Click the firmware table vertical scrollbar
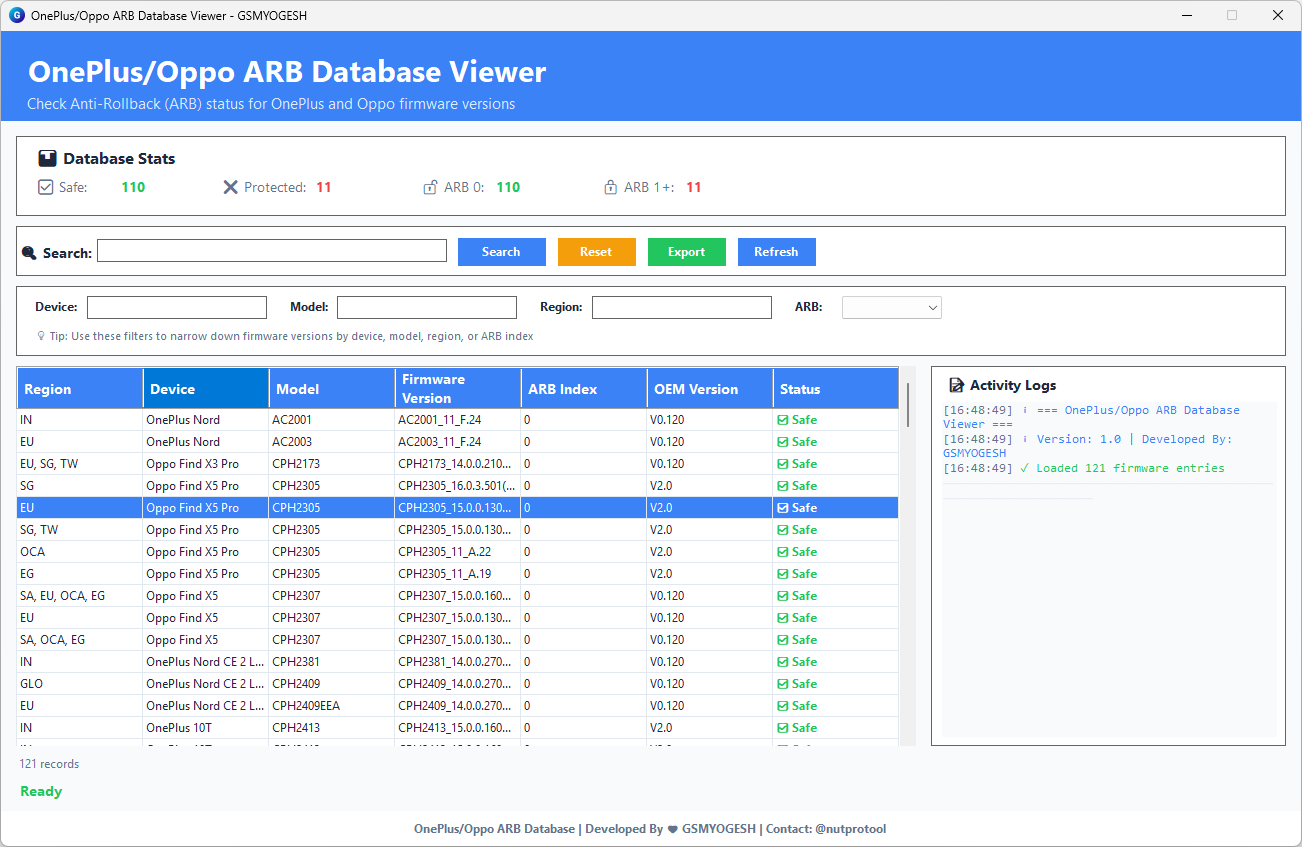1302x847 pixels. tap(908, 405)
